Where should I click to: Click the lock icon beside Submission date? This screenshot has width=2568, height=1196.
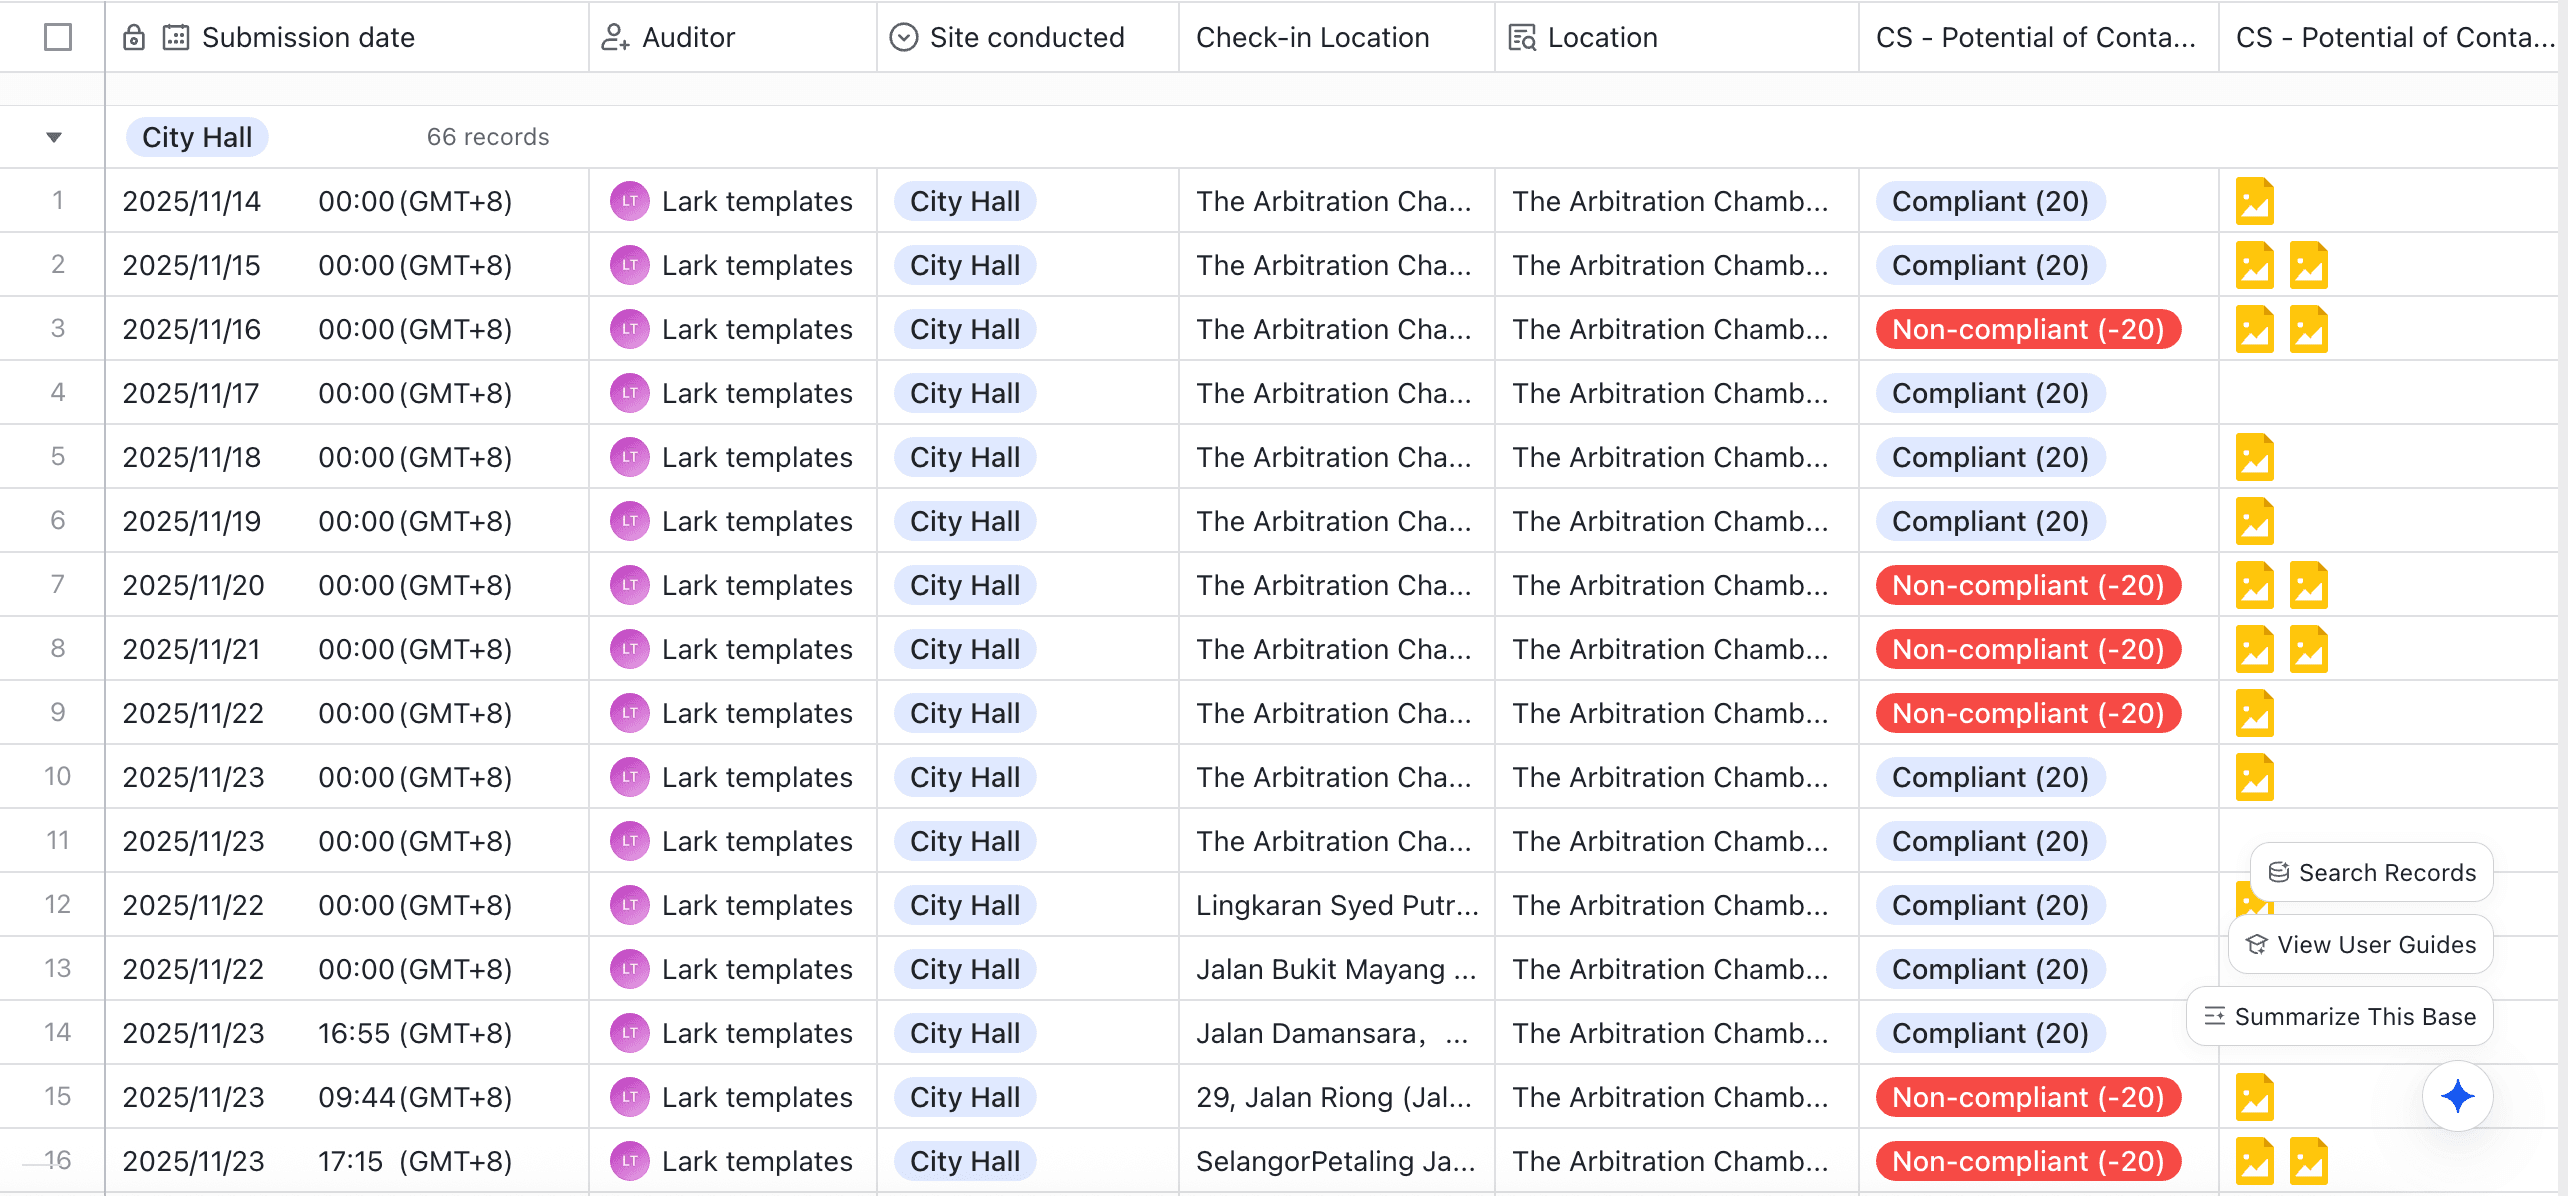tap(134, 38)
